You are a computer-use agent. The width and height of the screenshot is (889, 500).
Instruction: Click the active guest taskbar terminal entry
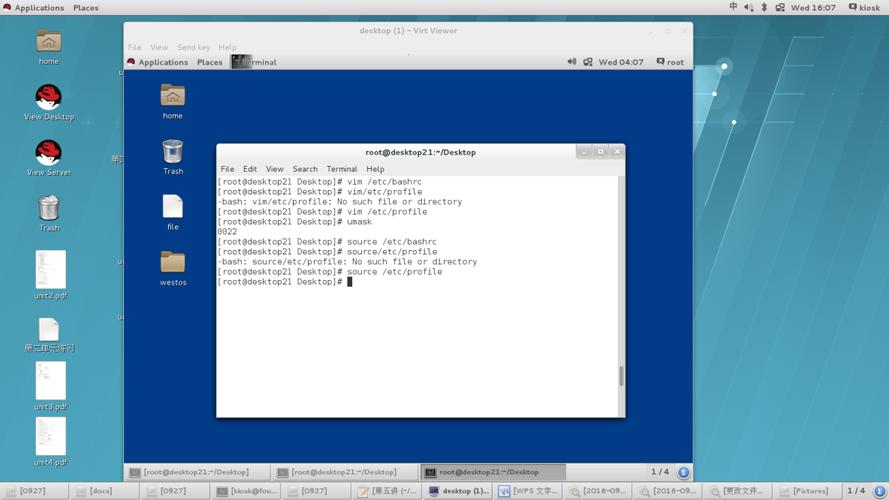pos(493,472)
